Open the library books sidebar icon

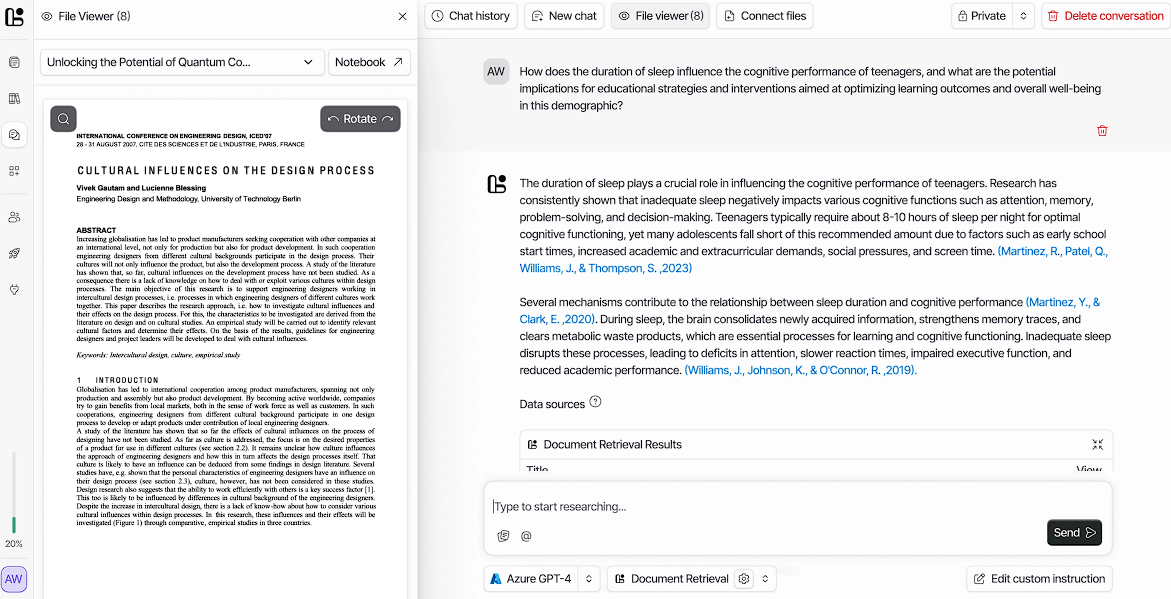pyautogui.click(x=14, y=99)
